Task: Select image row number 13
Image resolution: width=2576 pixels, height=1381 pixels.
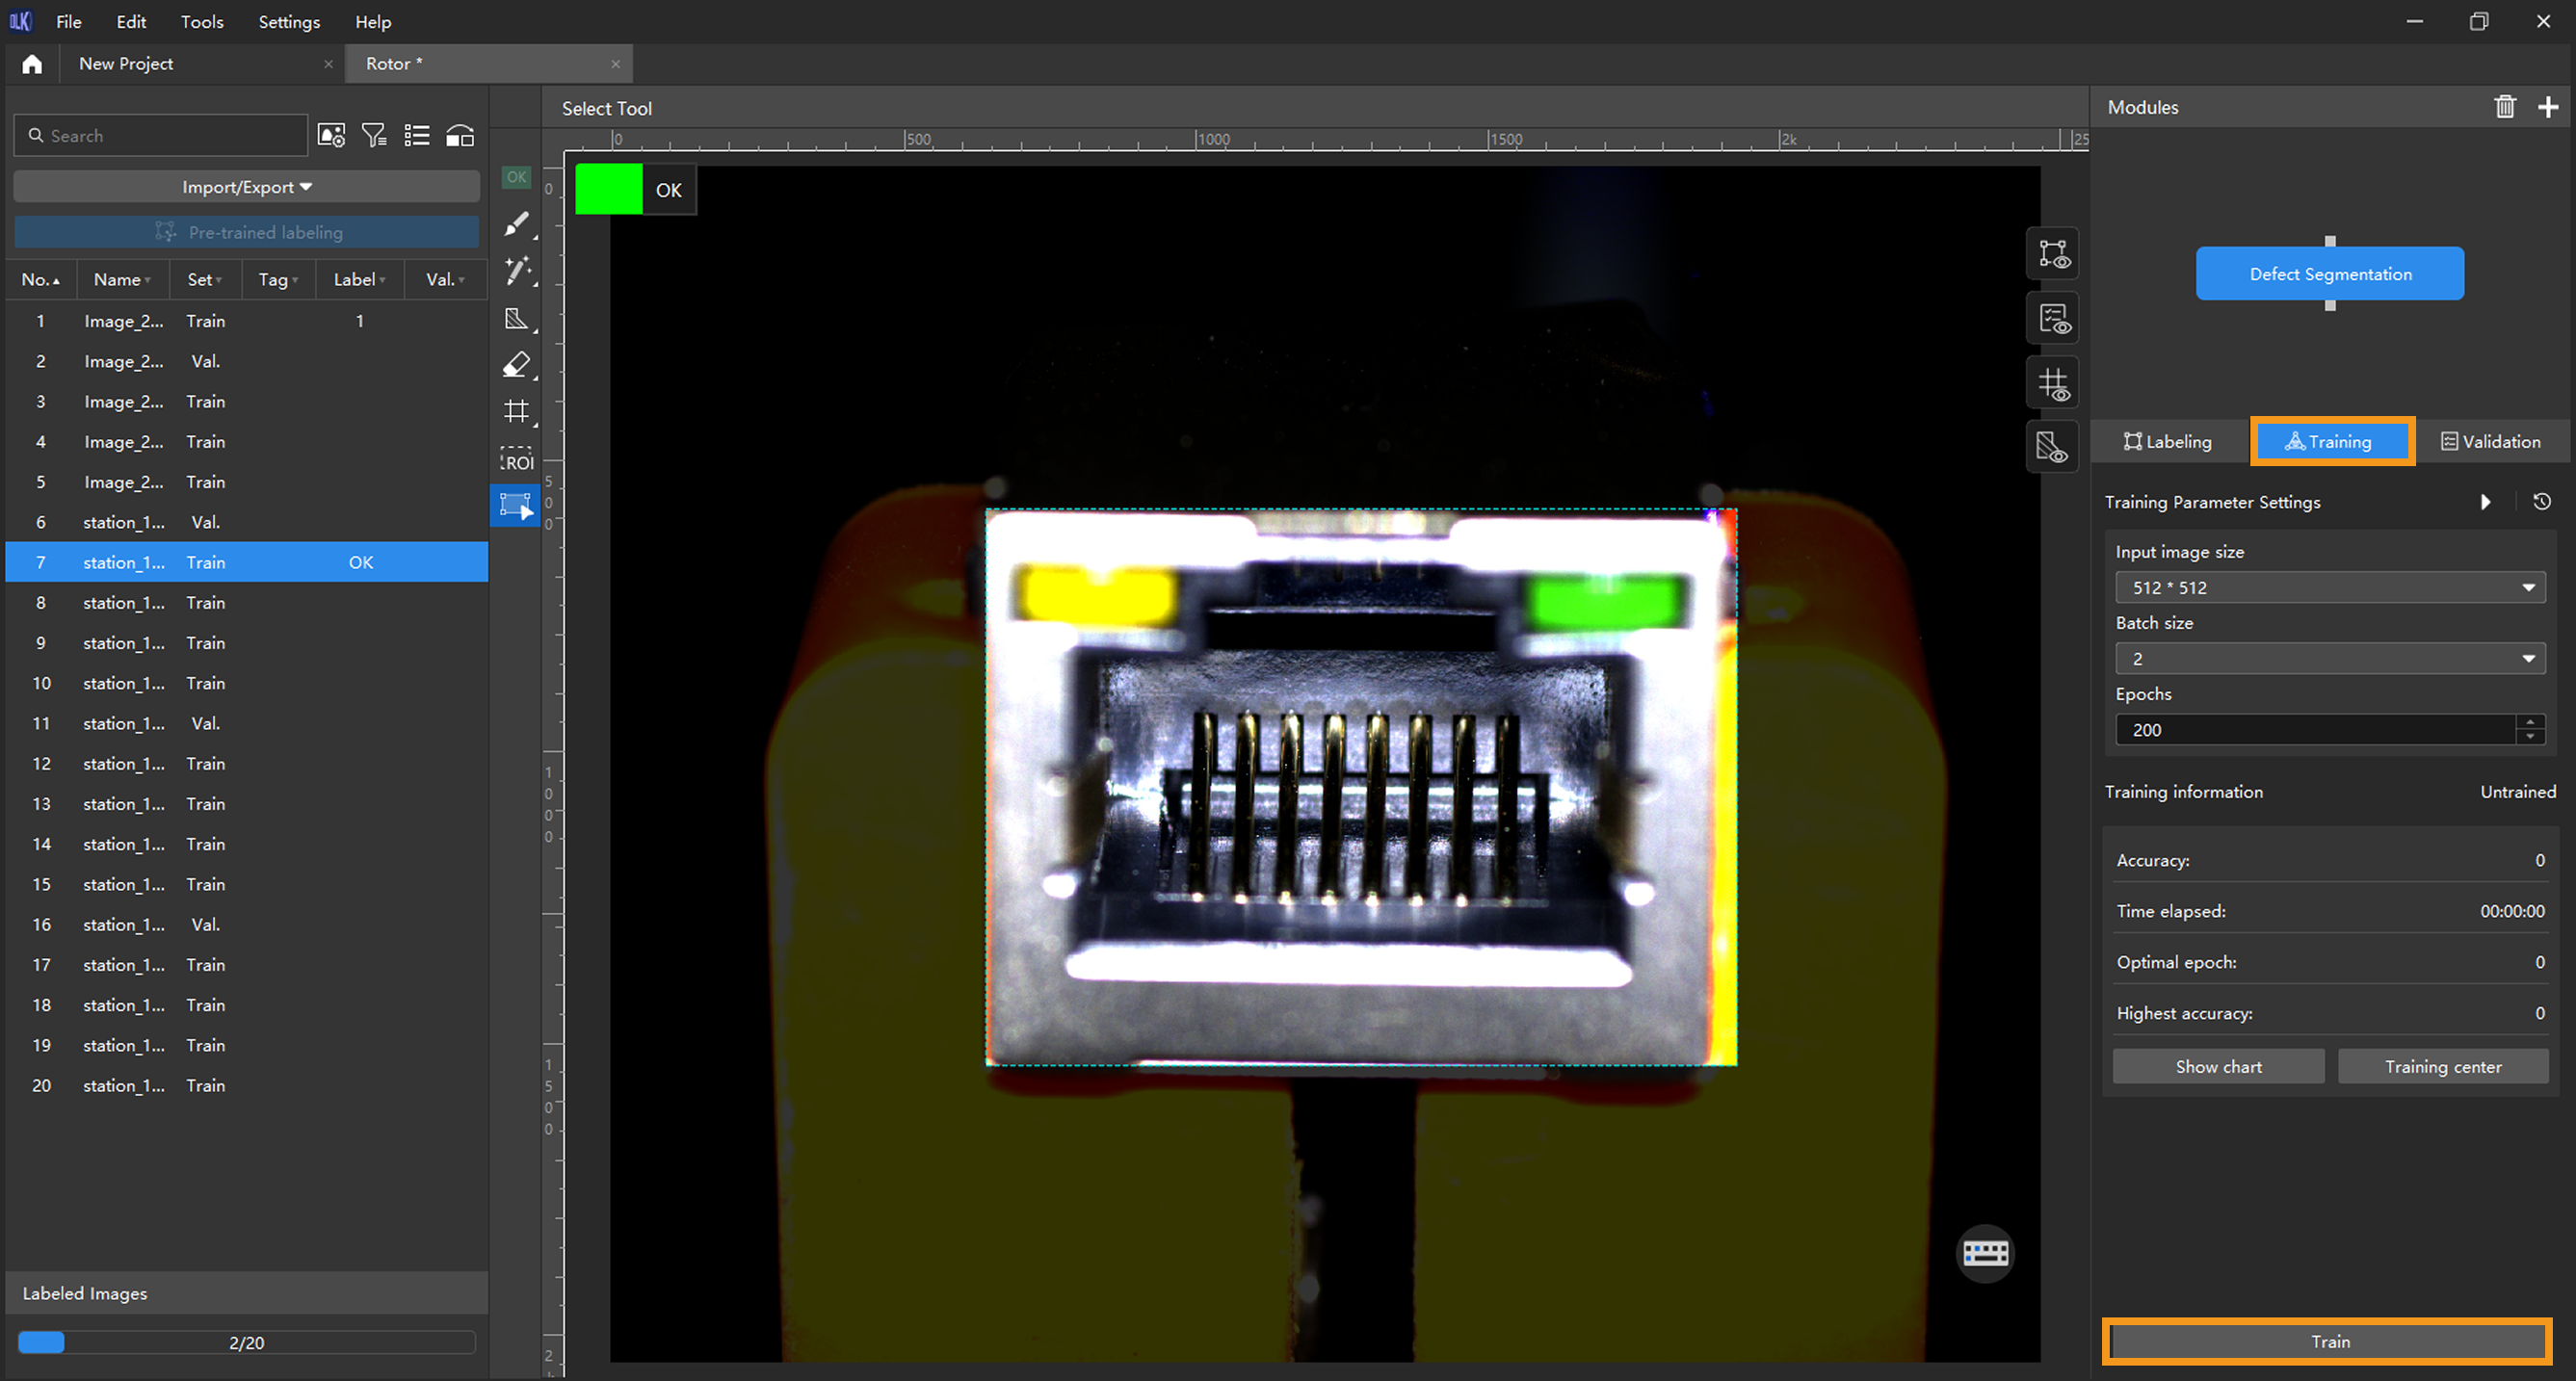Action: pyautogui.click(x=246, y=804)
